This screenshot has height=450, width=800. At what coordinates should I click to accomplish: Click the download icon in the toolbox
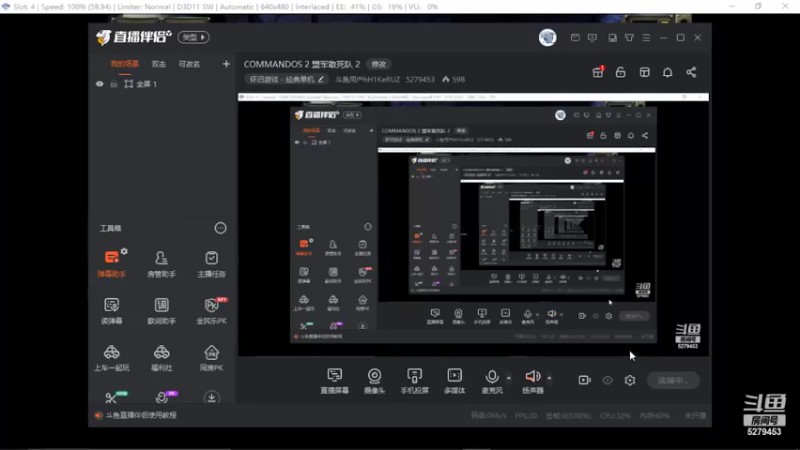click(211, 397)
